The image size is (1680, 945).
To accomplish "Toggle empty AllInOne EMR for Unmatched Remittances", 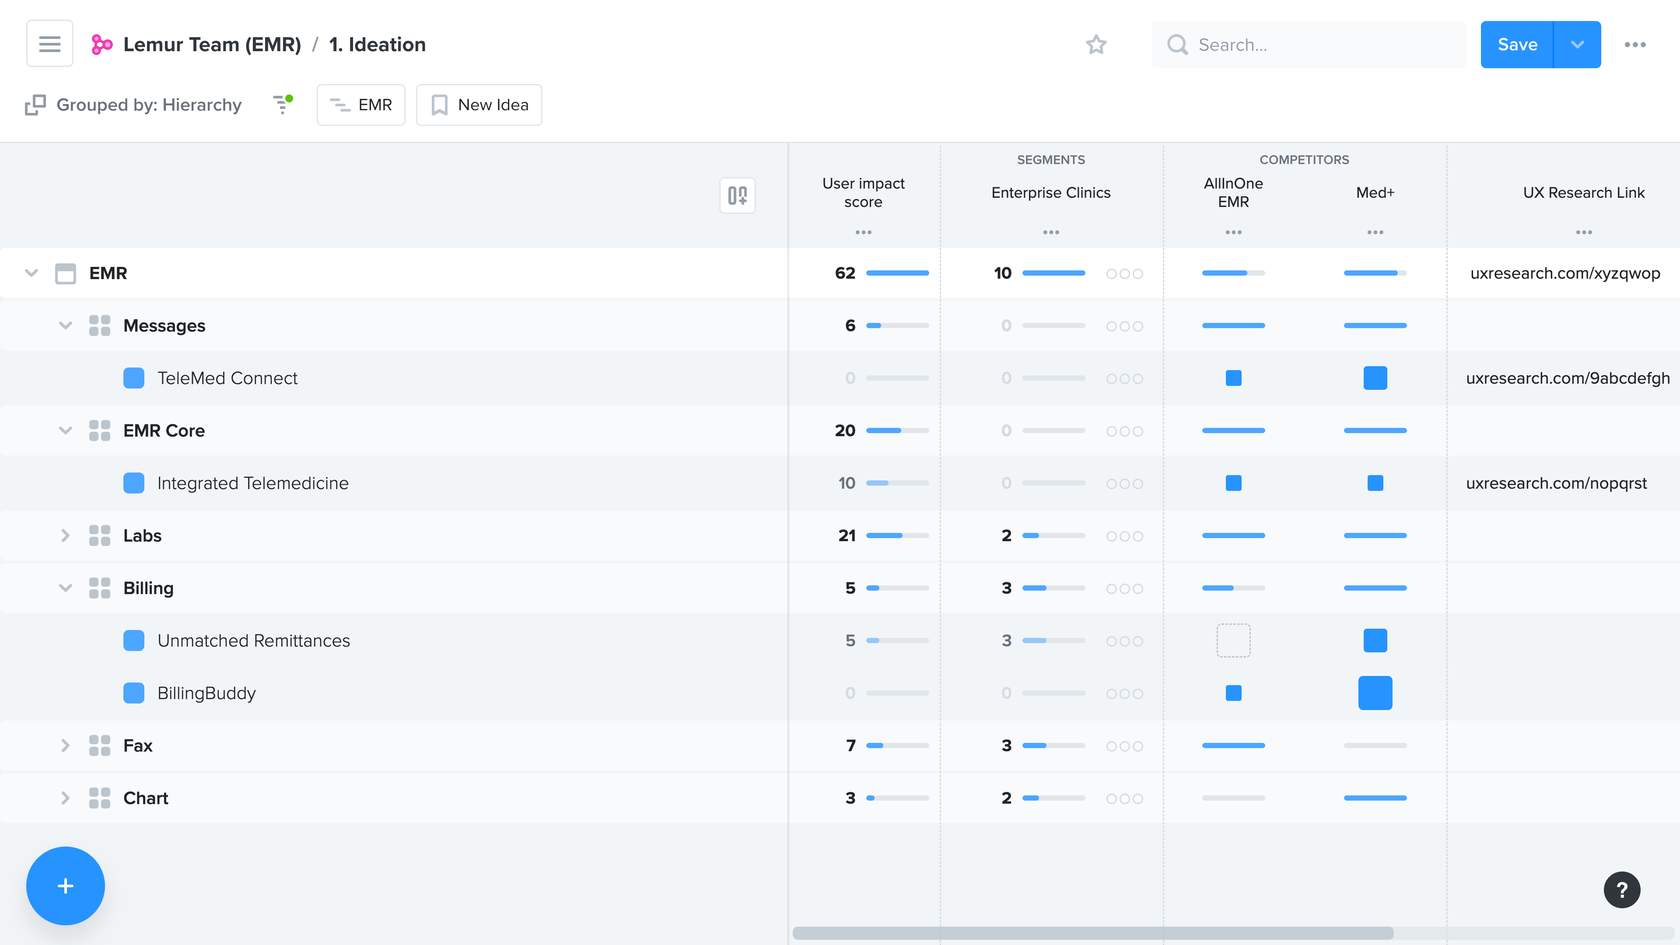I will [1233, 641].
